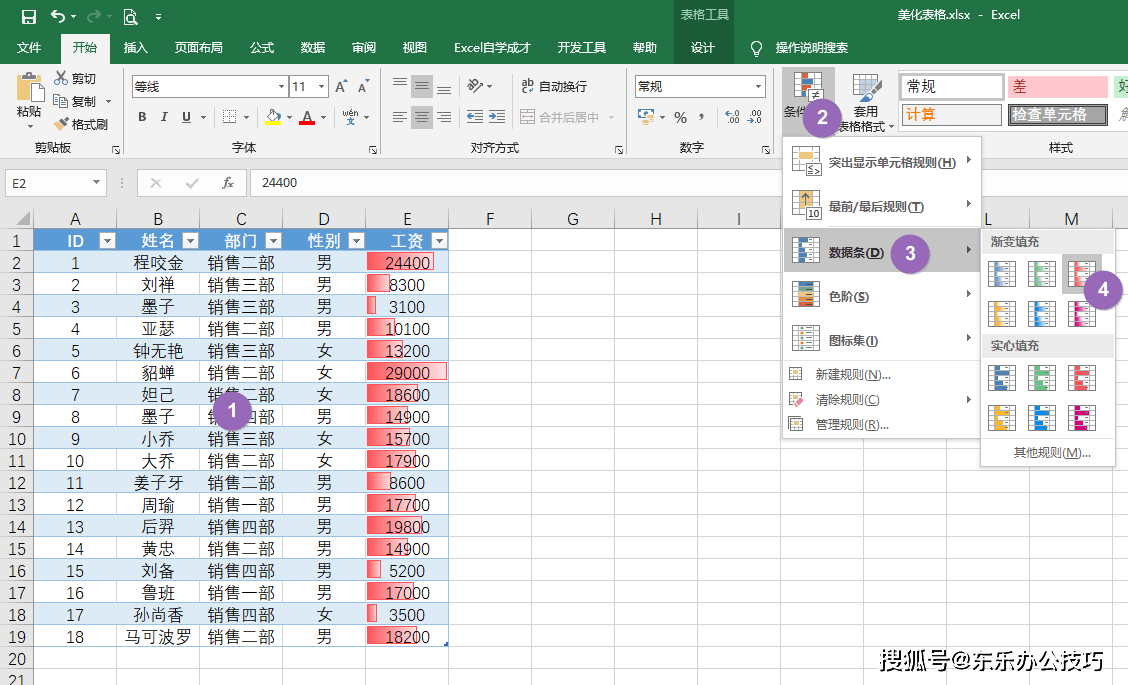Save the workbook with the floppy icon

pyautogui.click(x=29, y=16)
